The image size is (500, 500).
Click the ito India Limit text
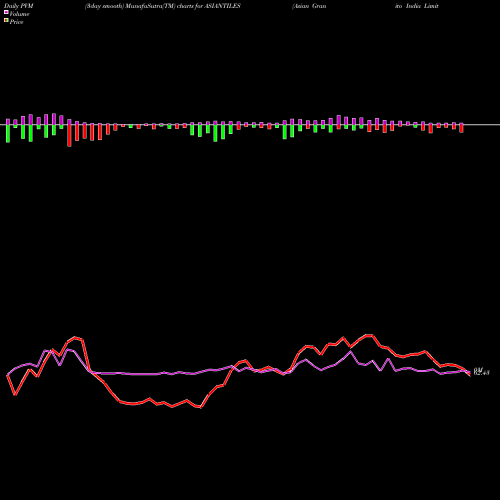[x=417, y=6]
